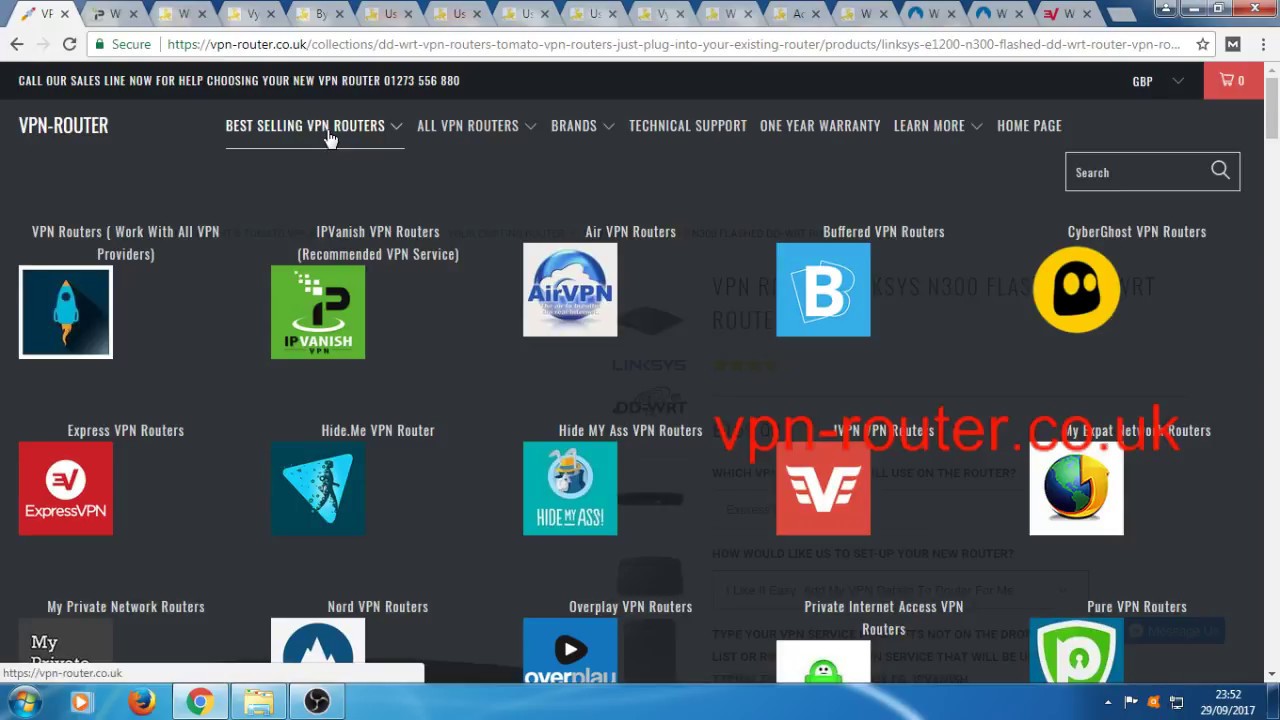The image size is (1280, 720).
Task: Open the shopping cart icon
Action: (1233, 80)
